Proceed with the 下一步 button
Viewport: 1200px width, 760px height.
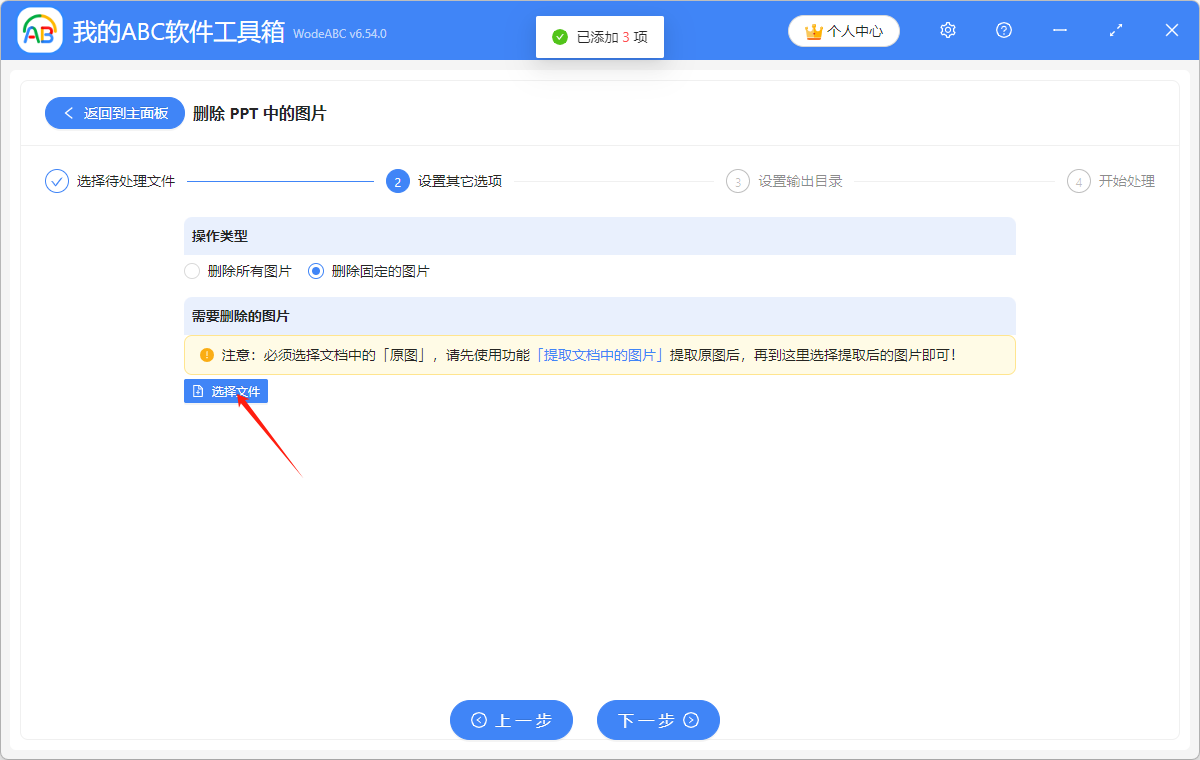coord(658,720)
